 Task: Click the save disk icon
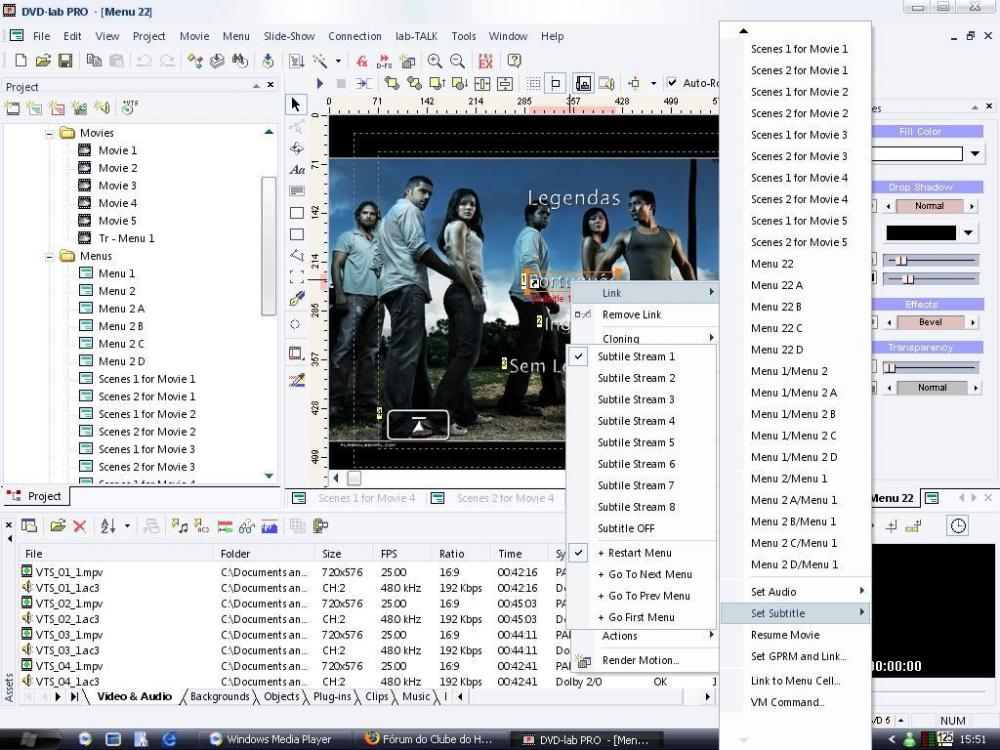click(65, 61)
